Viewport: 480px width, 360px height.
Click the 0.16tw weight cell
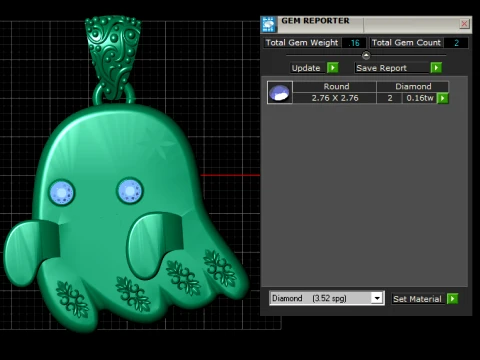[x=420, y=98]
